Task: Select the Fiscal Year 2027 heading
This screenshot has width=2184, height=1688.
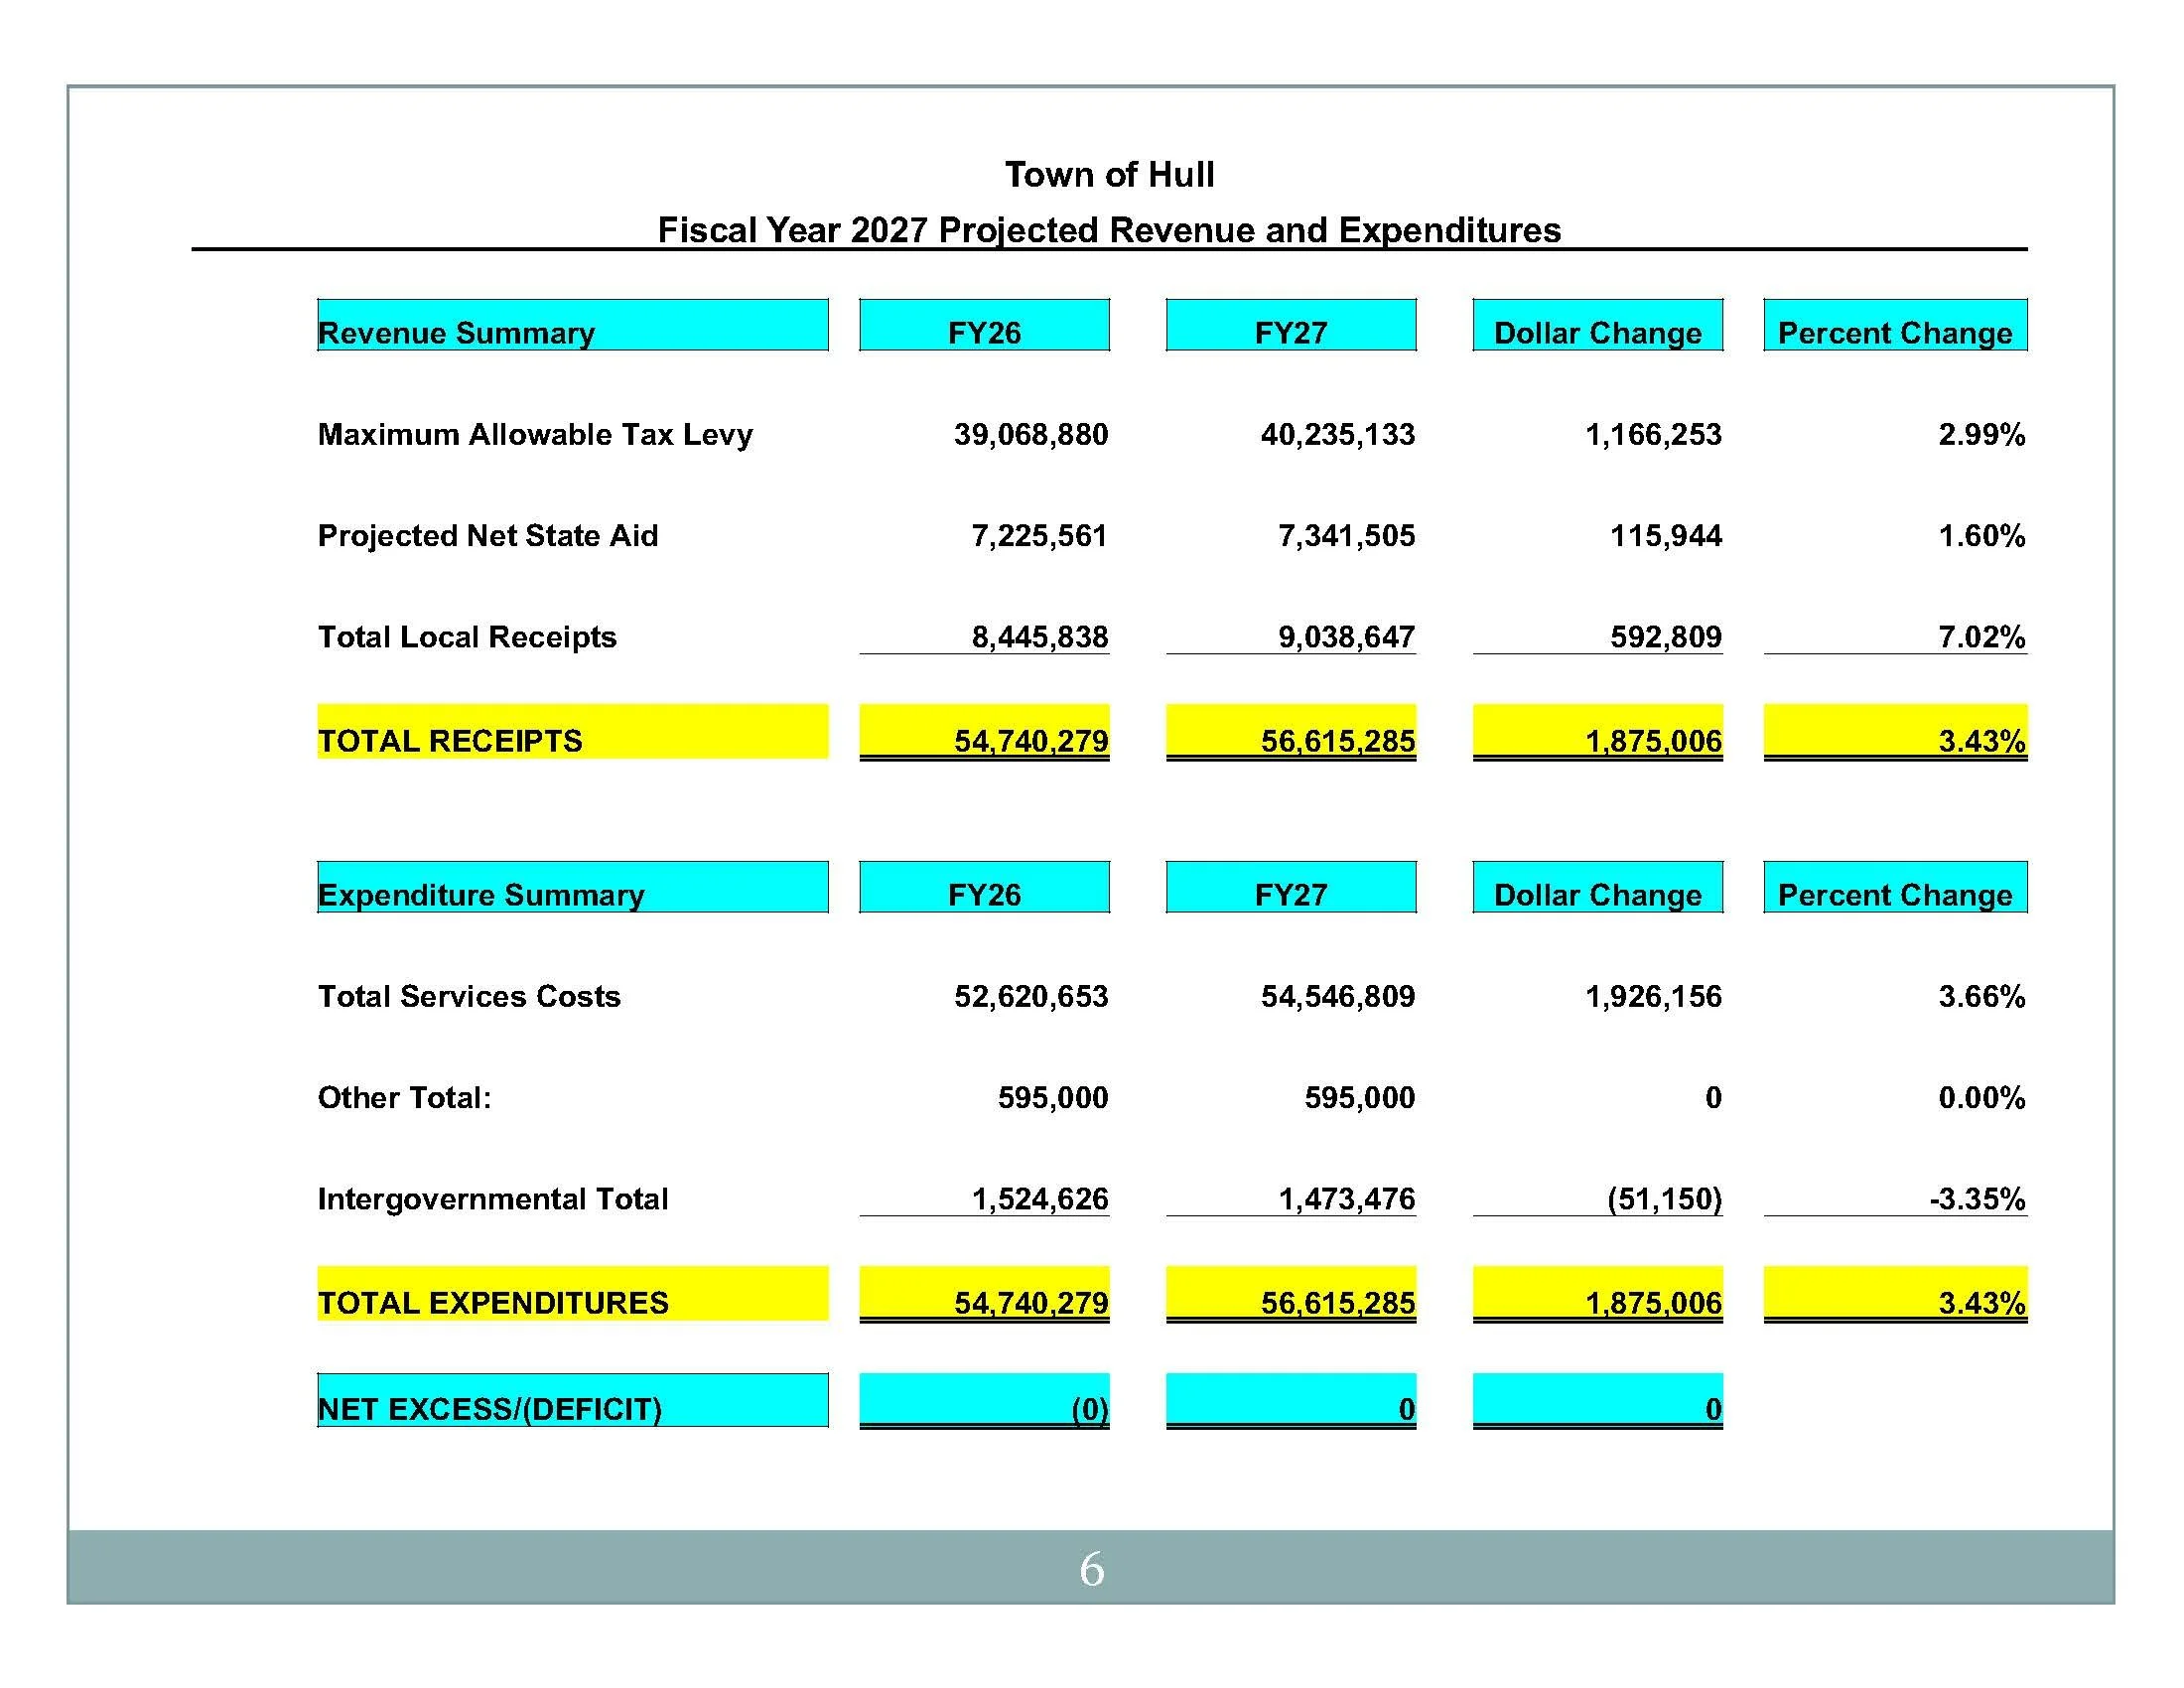Action: (1108, 232)
